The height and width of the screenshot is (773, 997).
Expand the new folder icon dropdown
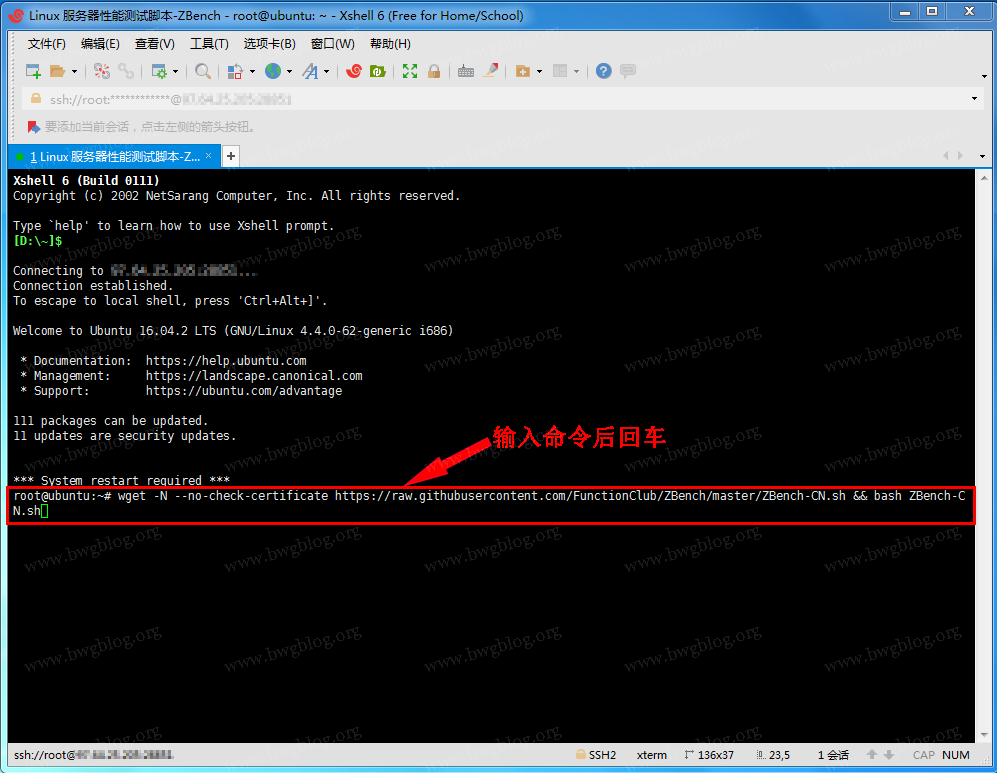click(539, 71)
